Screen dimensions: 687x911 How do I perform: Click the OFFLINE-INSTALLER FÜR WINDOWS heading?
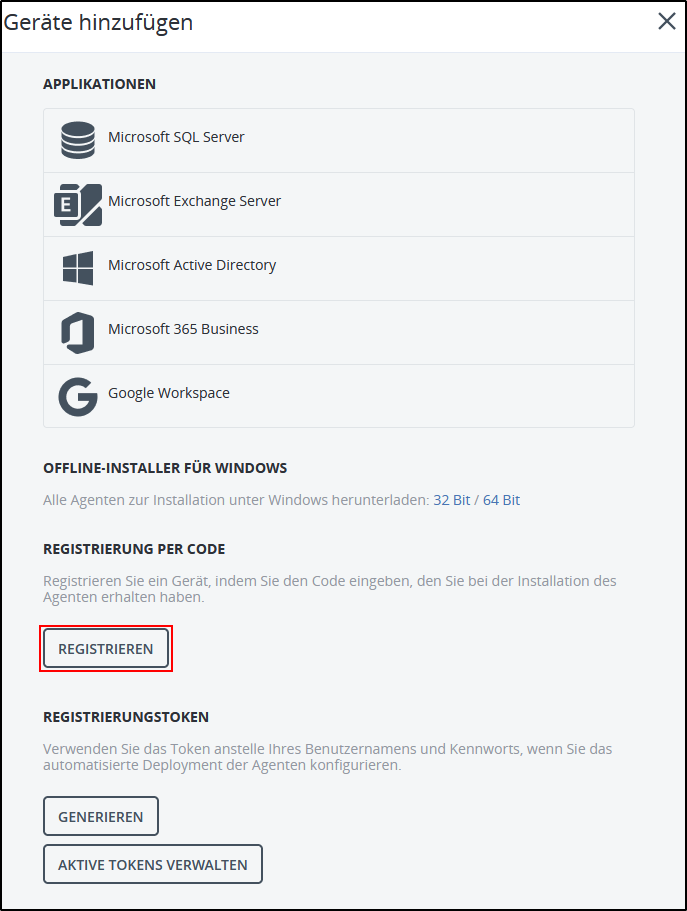pos(164,468)
